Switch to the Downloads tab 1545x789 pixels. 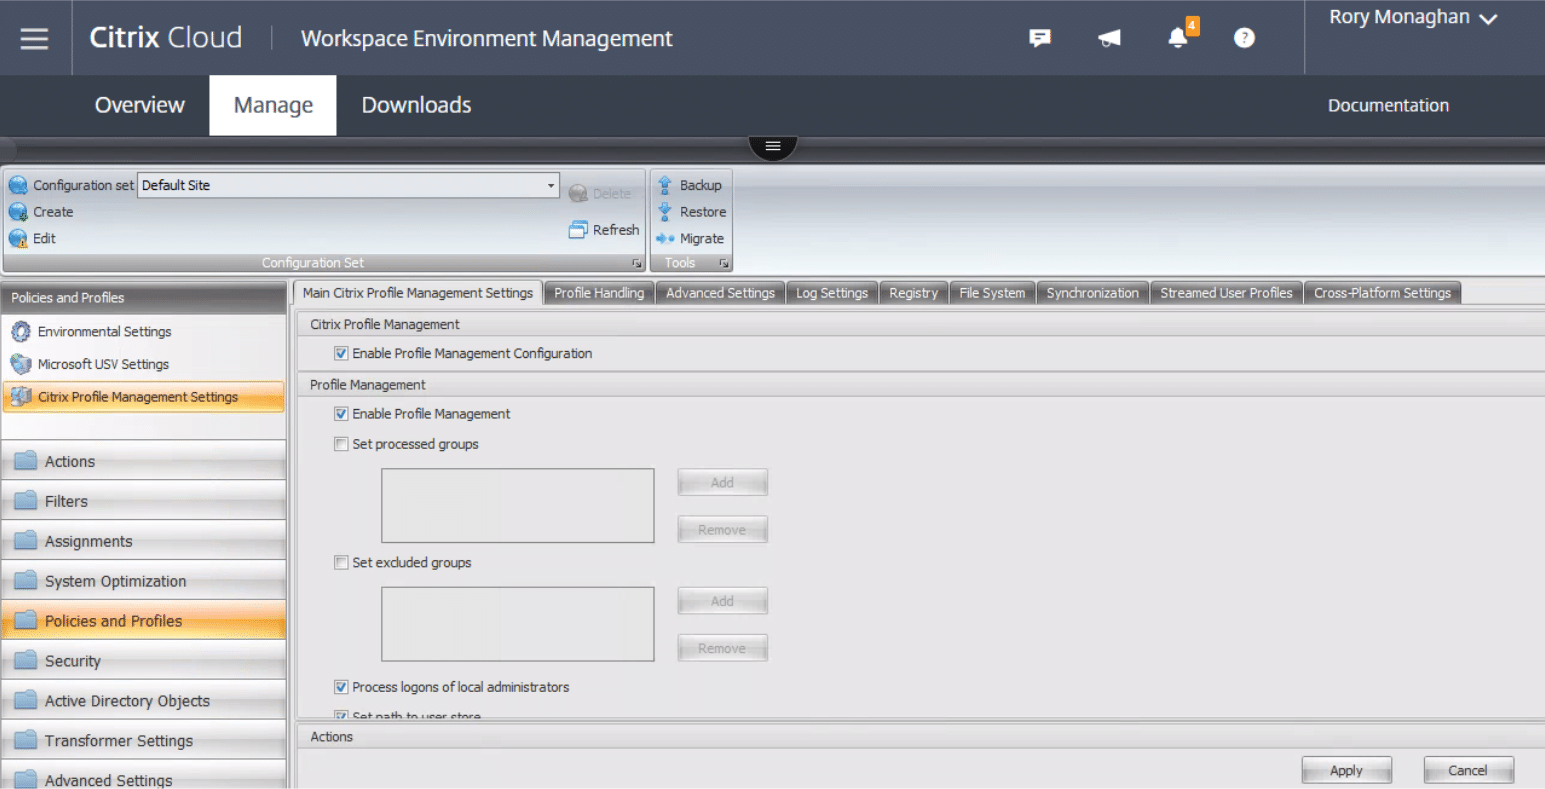point(416,105)
